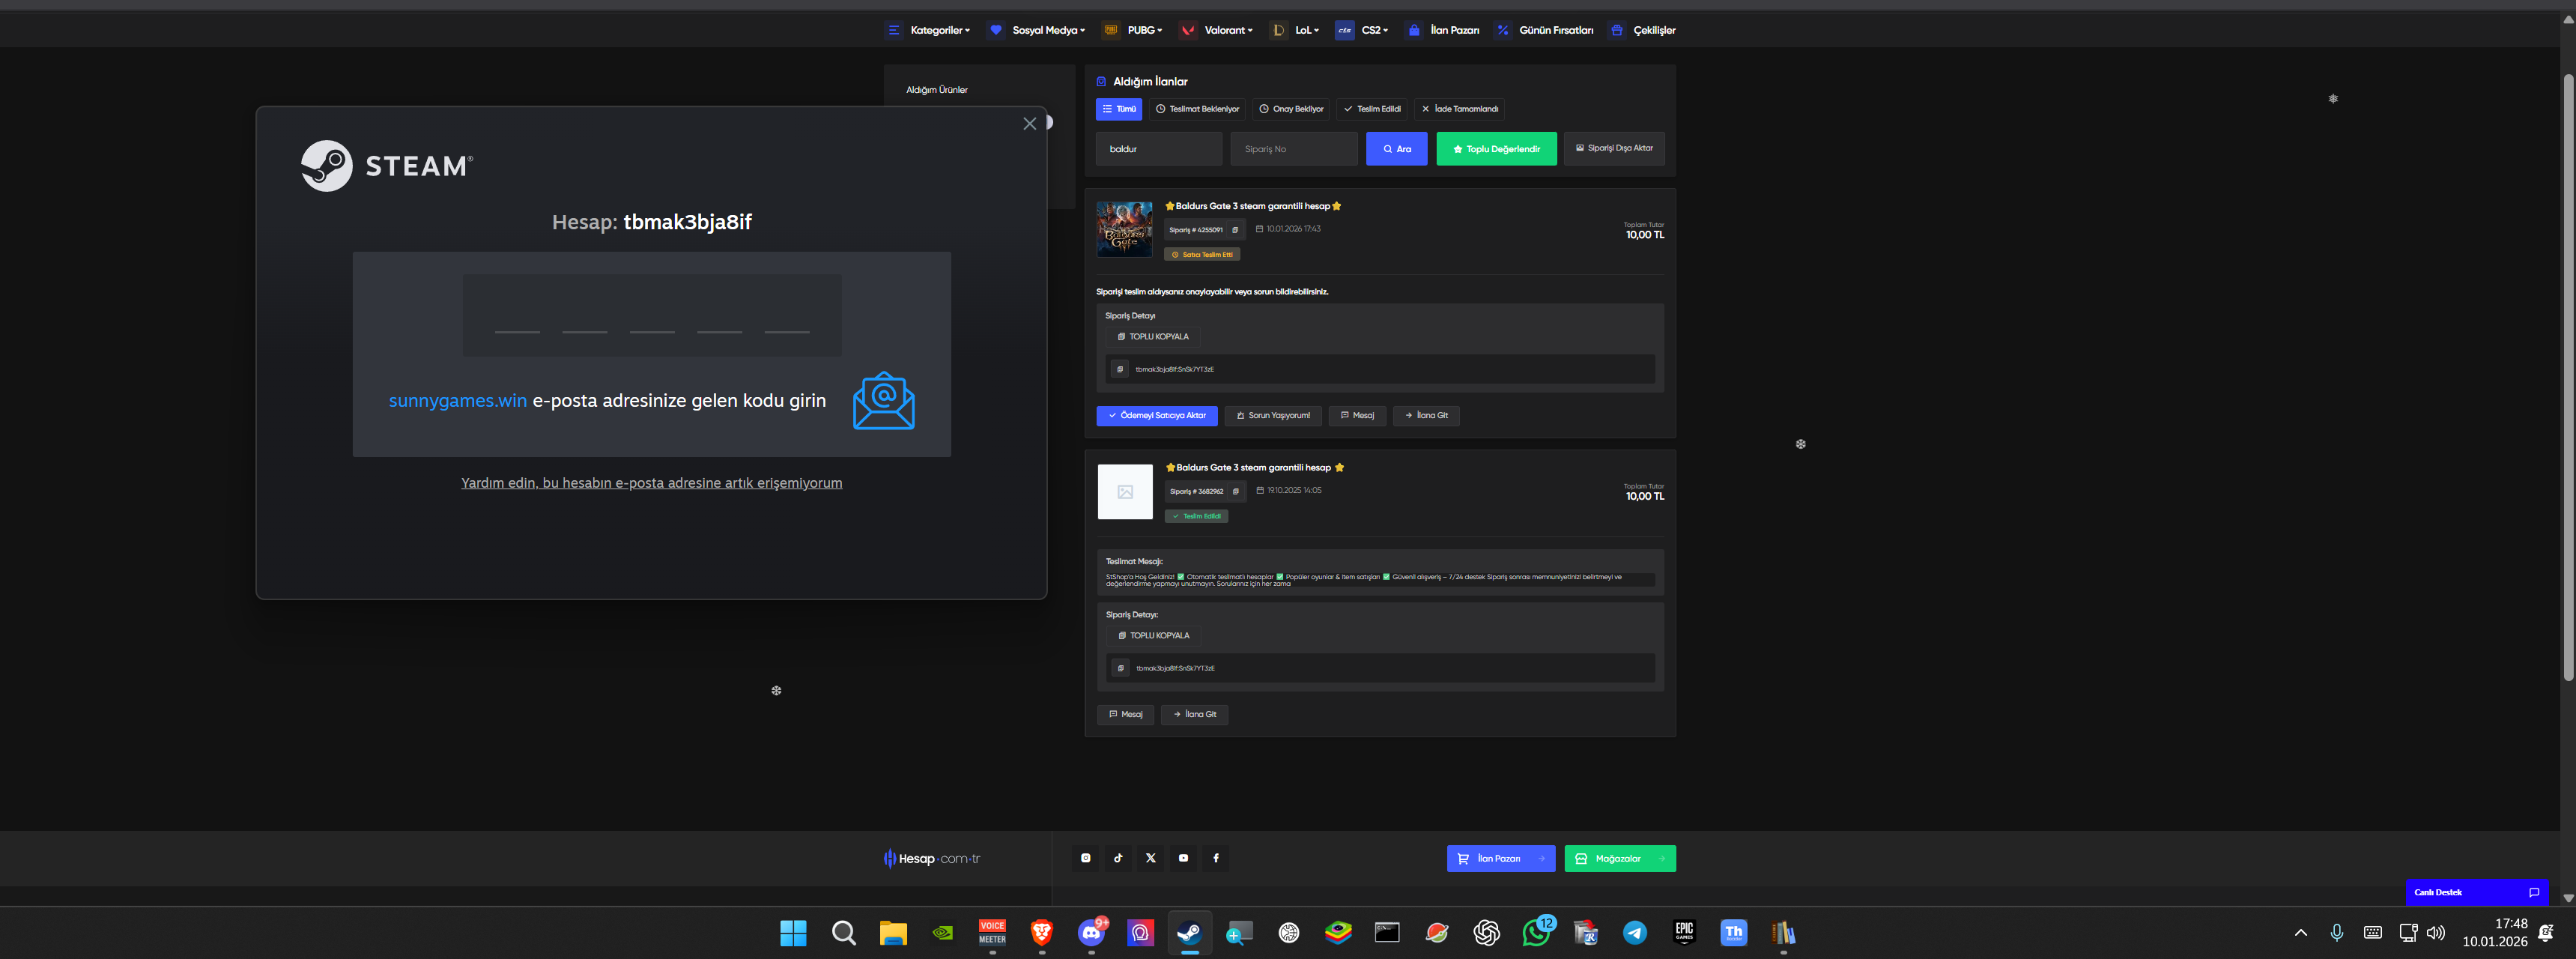Expand the Sosyal Medya dropdown
Image resolution: width=2576 pixels, height=959 pixels.
click(x=1037, y=30)
